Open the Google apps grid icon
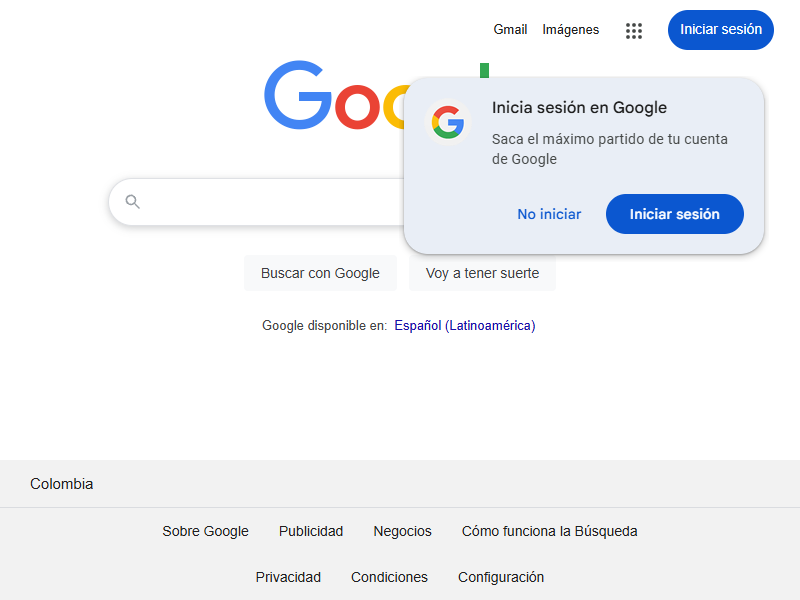 pos(634,30)
